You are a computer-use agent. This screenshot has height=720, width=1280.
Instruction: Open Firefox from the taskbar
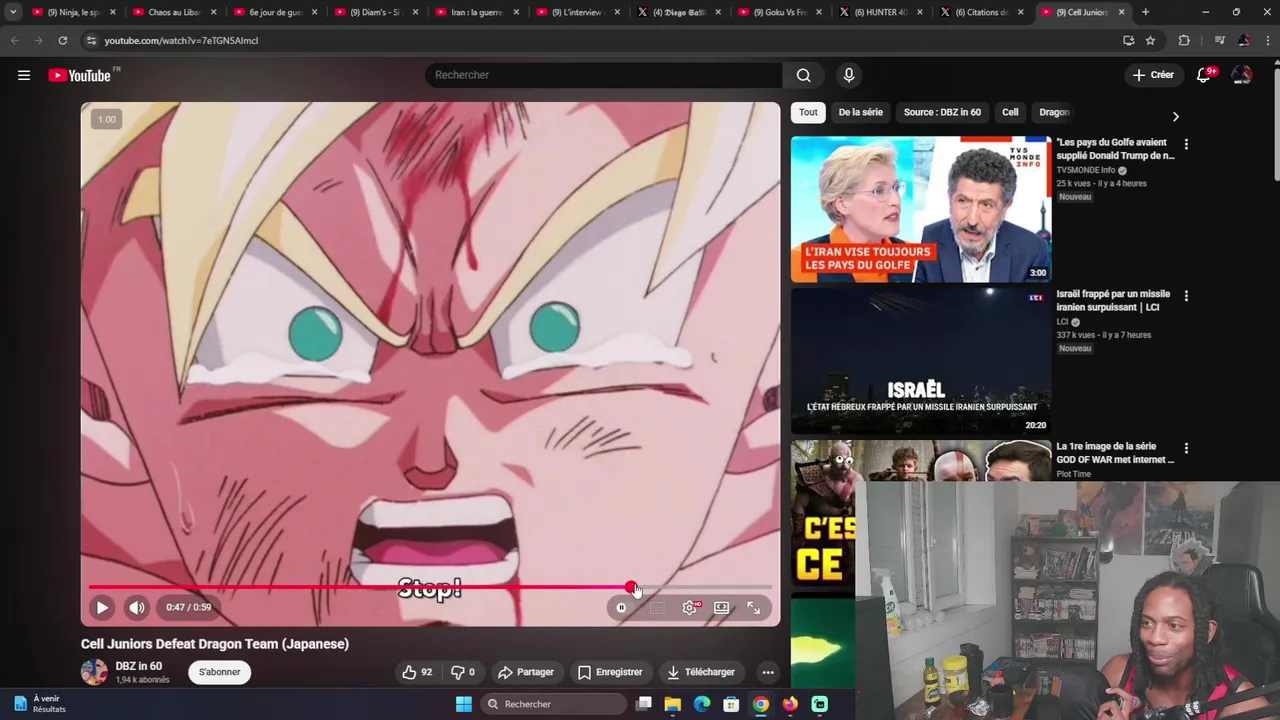790,704
